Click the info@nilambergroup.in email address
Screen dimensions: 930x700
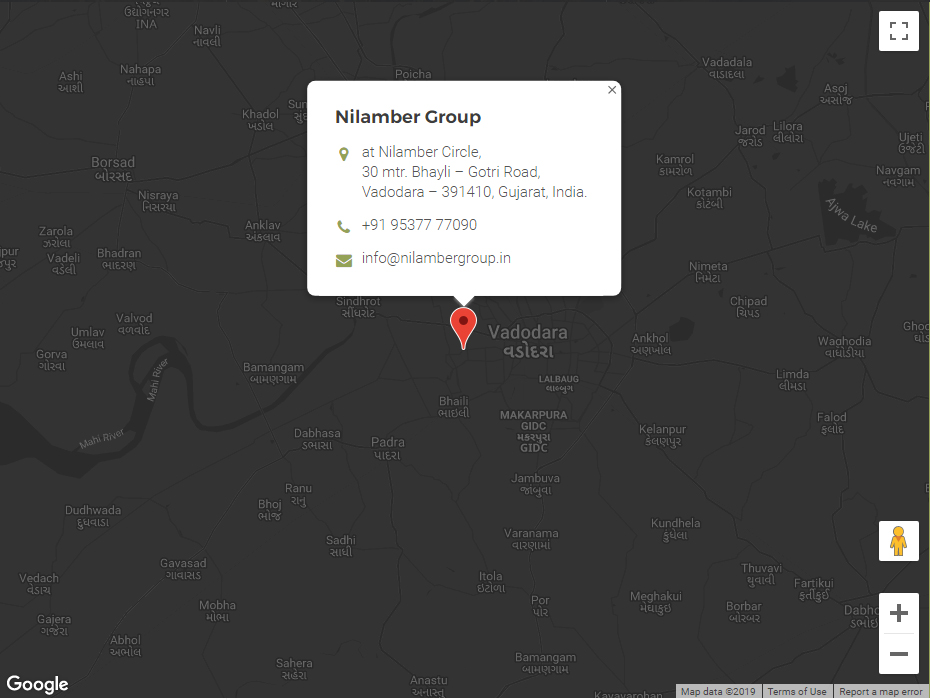(x=436, y=258)
